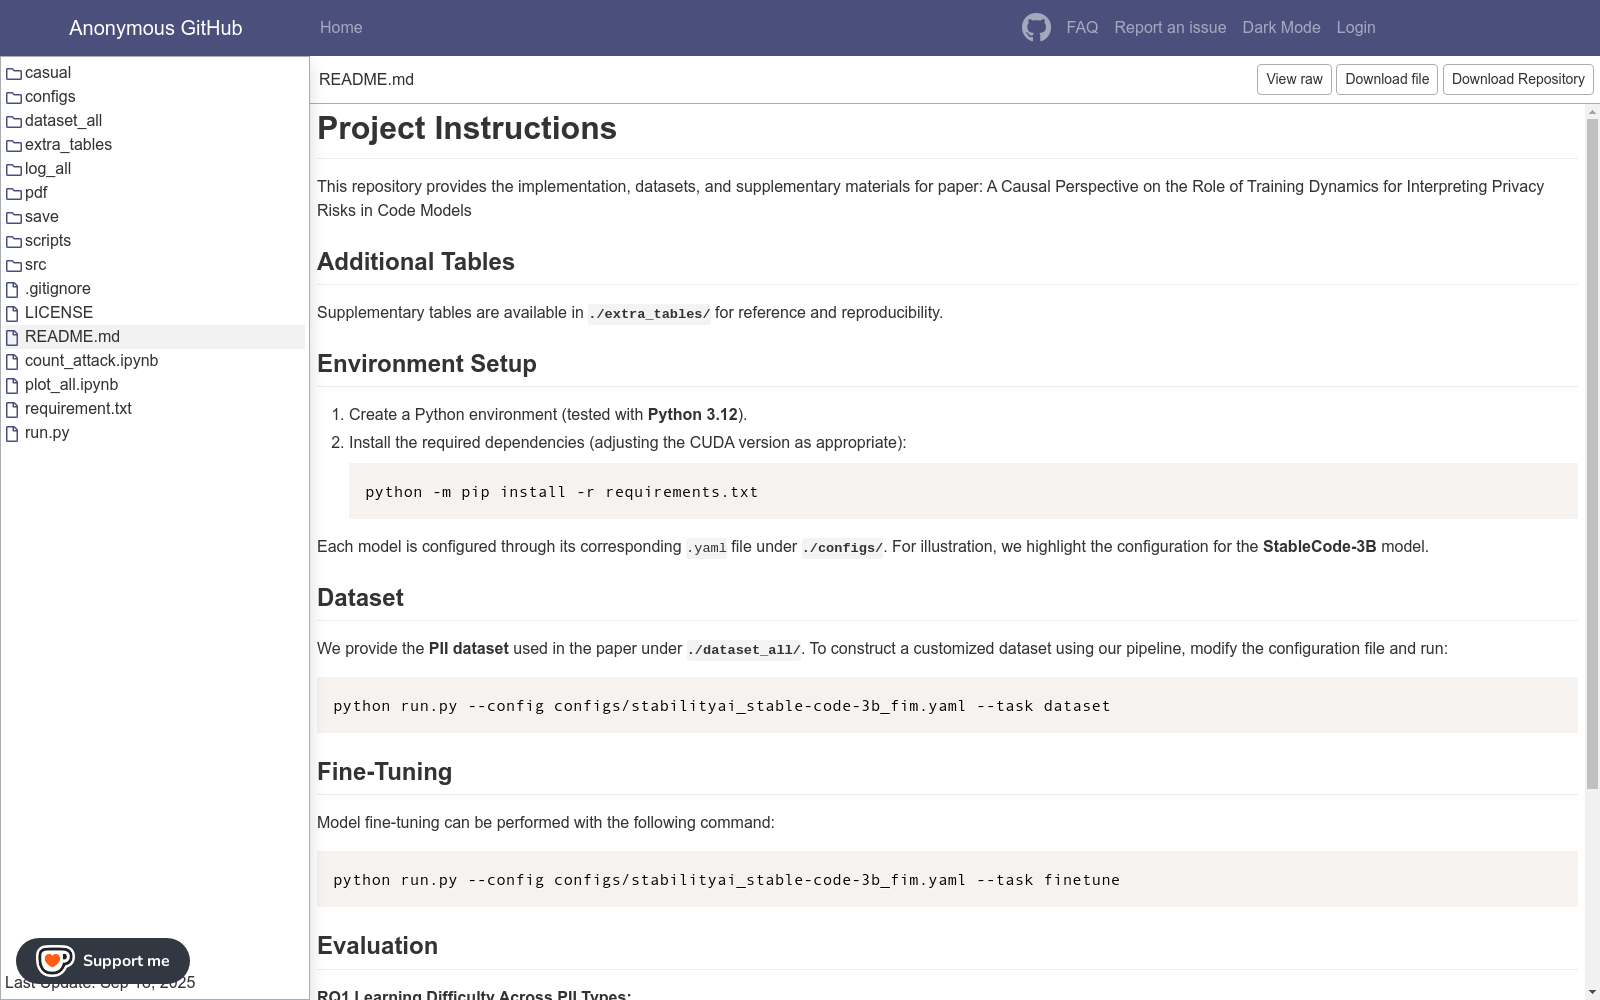Open the Login page
Image resolution: width=1600 pixels, height=1000 pixels.
[1356, 27]
